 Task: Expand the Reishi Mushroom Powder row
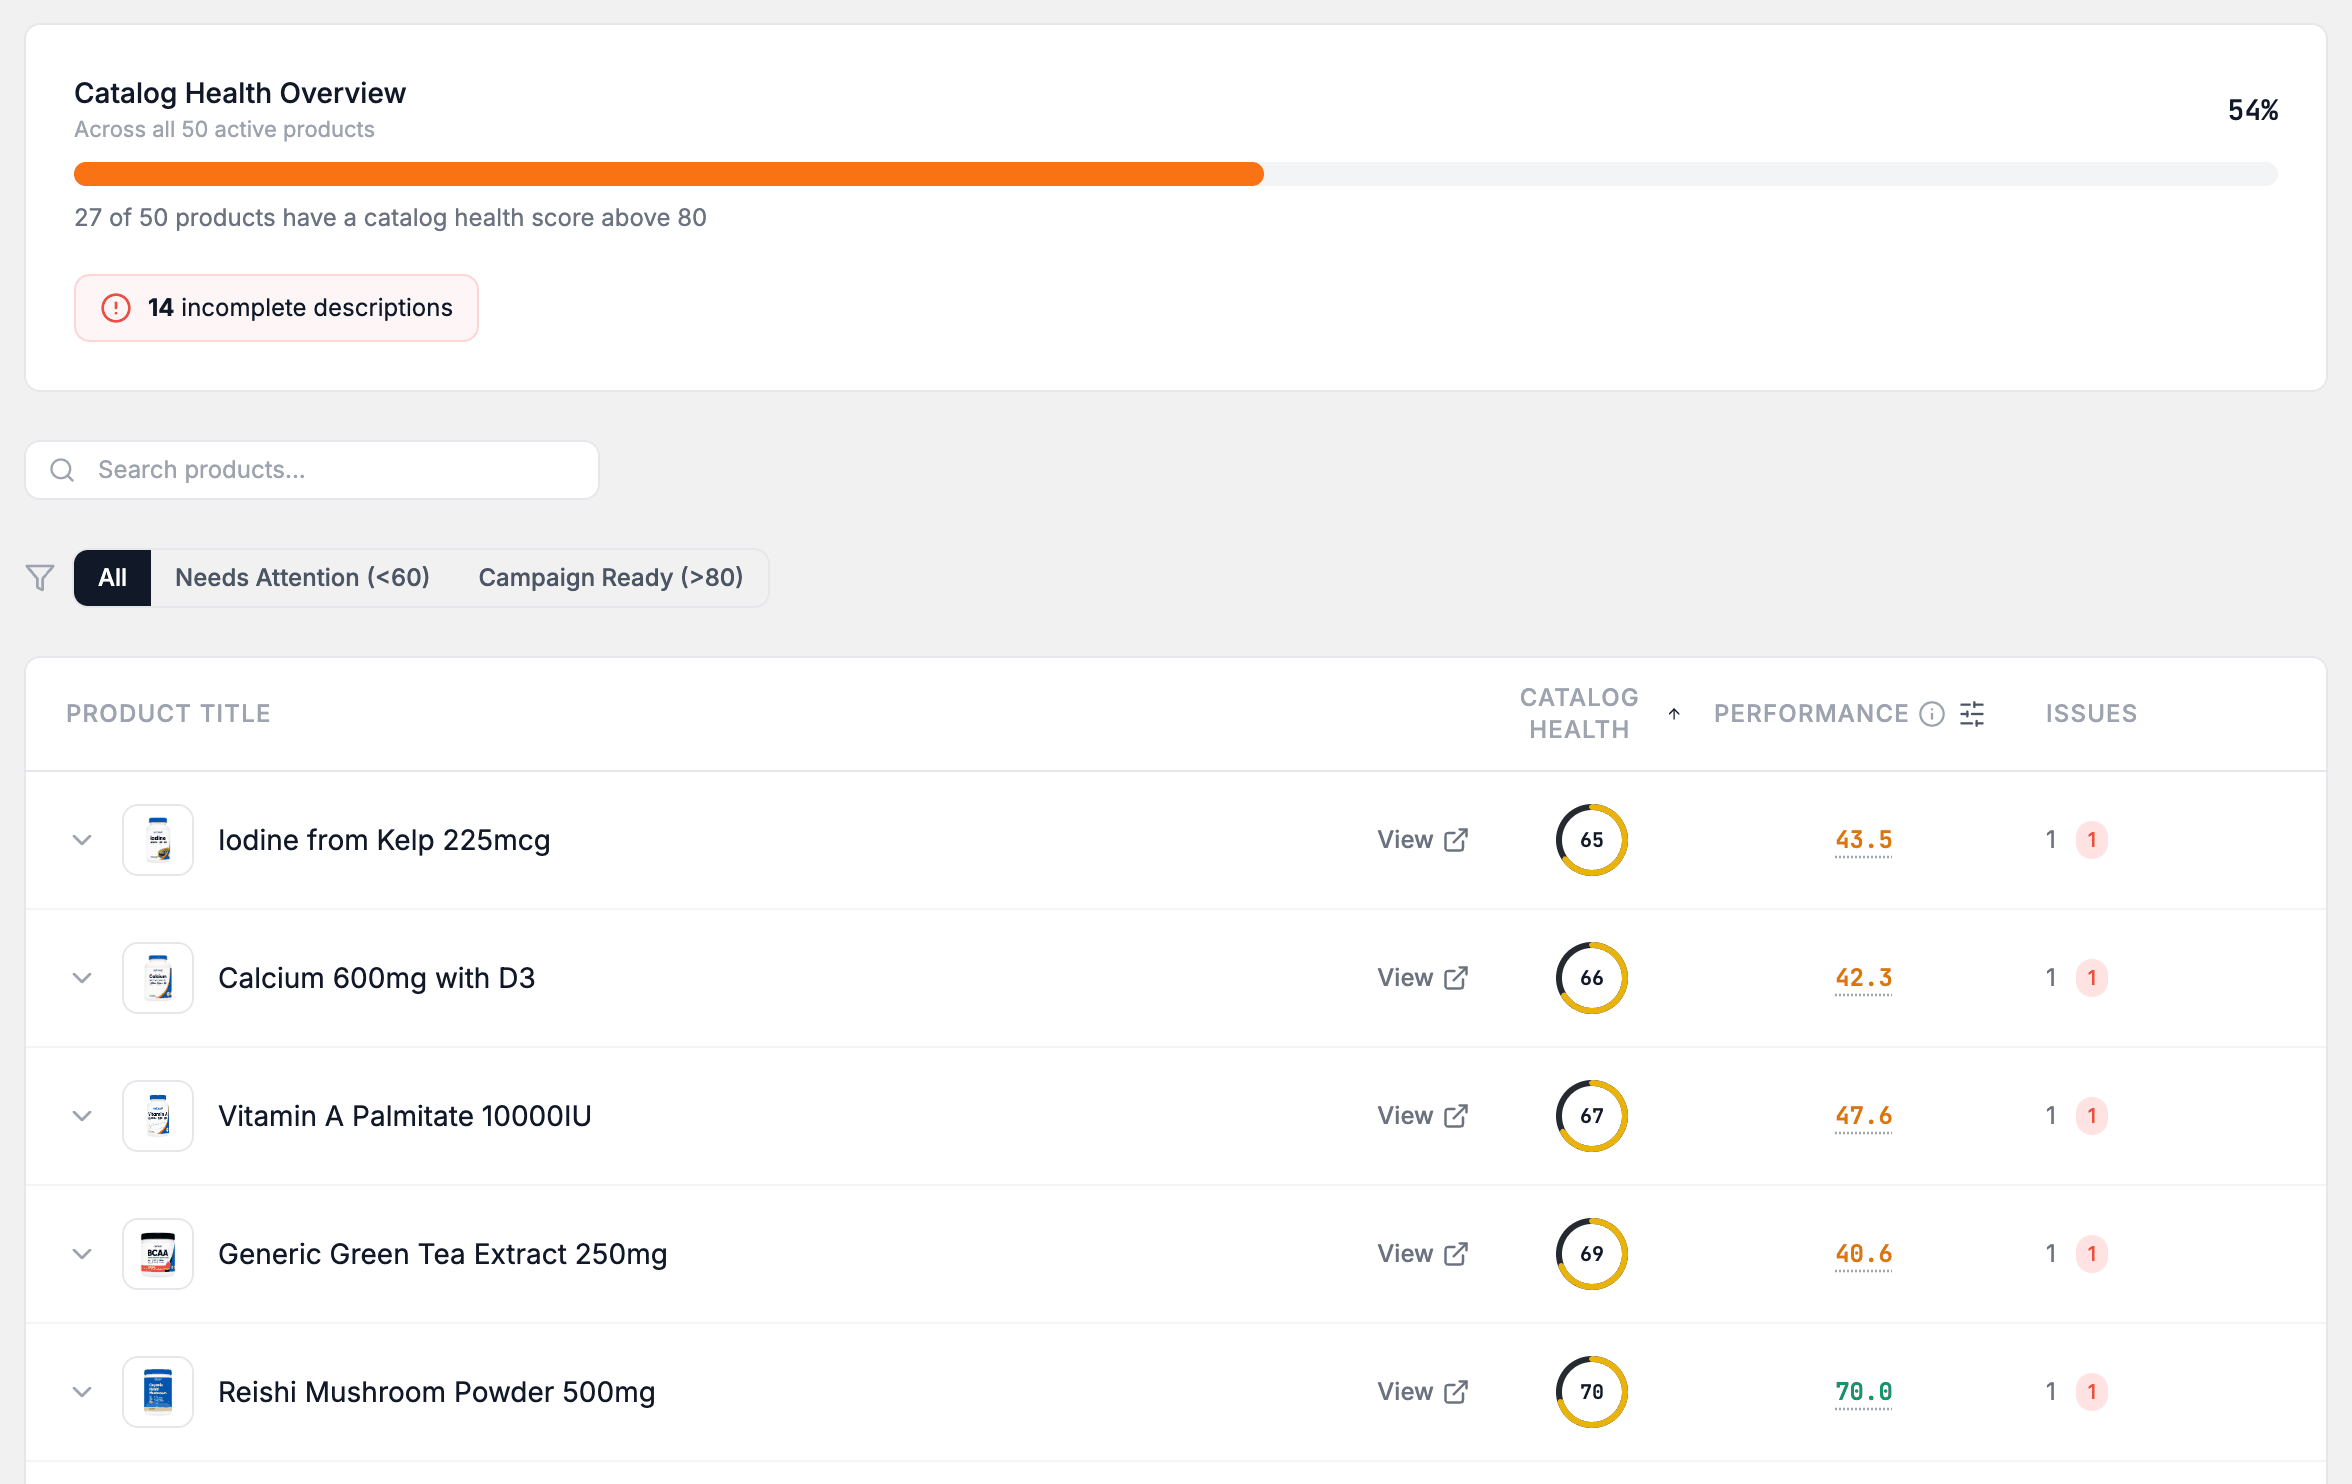(x=83, y=1392)
